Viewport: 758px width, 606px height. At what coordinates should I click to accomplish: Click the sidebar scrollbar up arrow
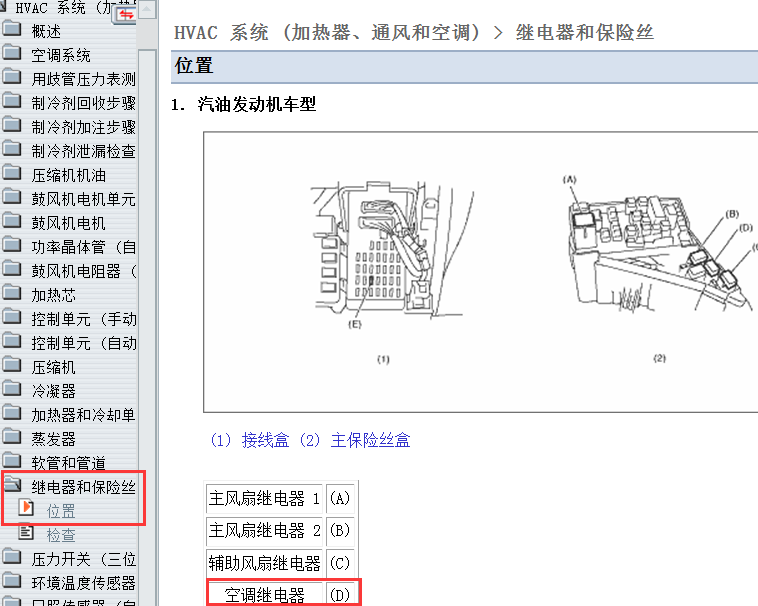point(147,9)
